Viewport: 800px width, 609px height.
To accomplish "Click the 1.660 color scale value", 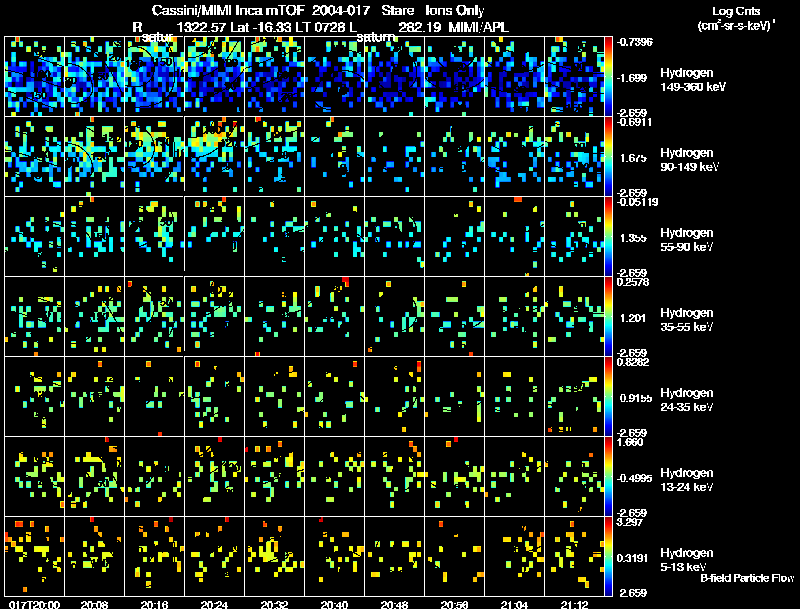I will [x=630, y=442].
